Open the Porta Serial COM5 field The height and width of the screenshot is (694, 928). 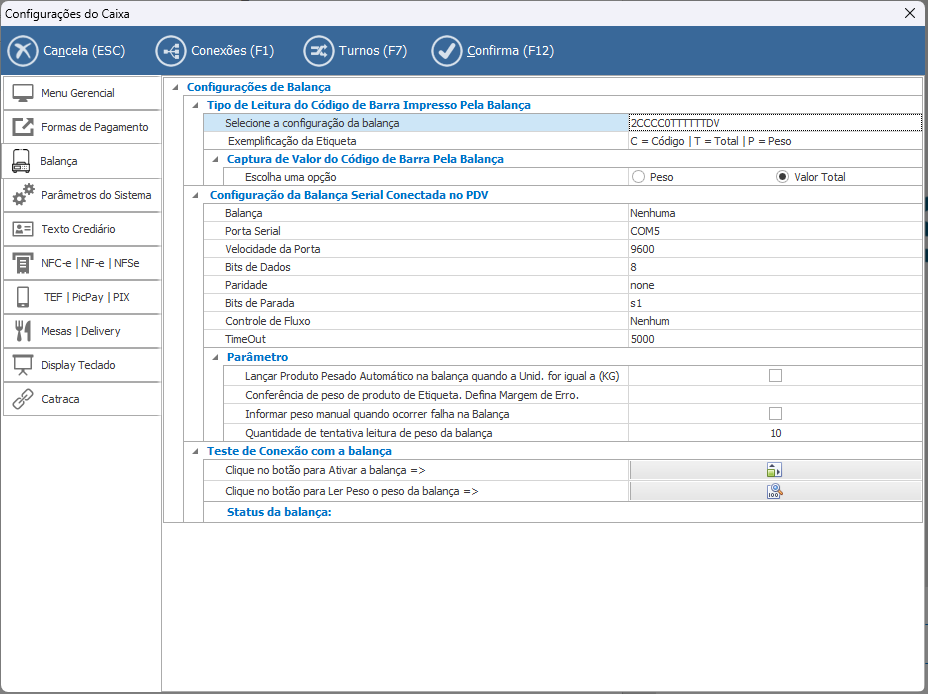point(773,231)
